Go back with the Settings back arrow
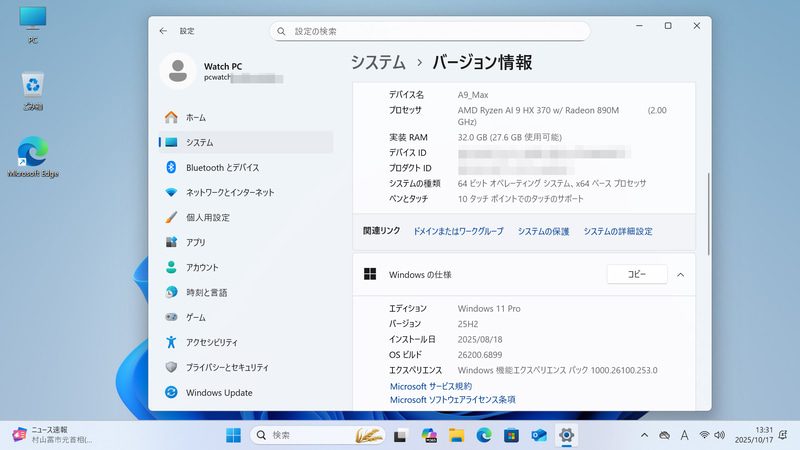The height and width of the screenshot is (450, 800). pyautogui.click(x=163, y=31)
